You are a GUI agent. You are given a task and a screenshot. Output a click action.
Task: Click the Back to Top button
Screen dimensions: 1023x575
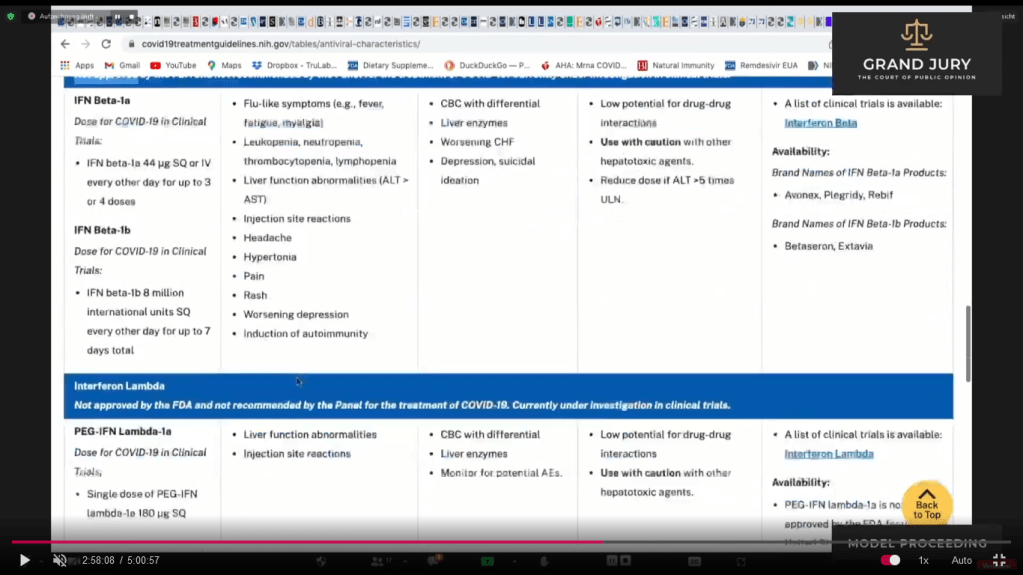tap(926, 505)
